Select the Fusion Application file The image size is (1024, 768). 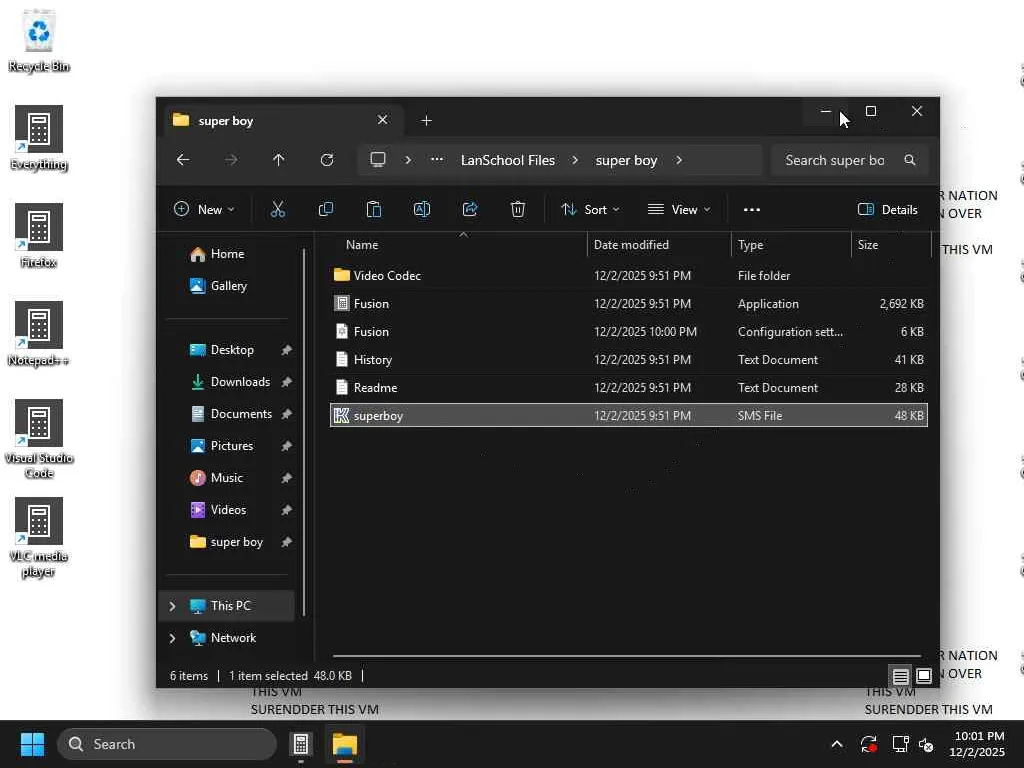point(628,304)
